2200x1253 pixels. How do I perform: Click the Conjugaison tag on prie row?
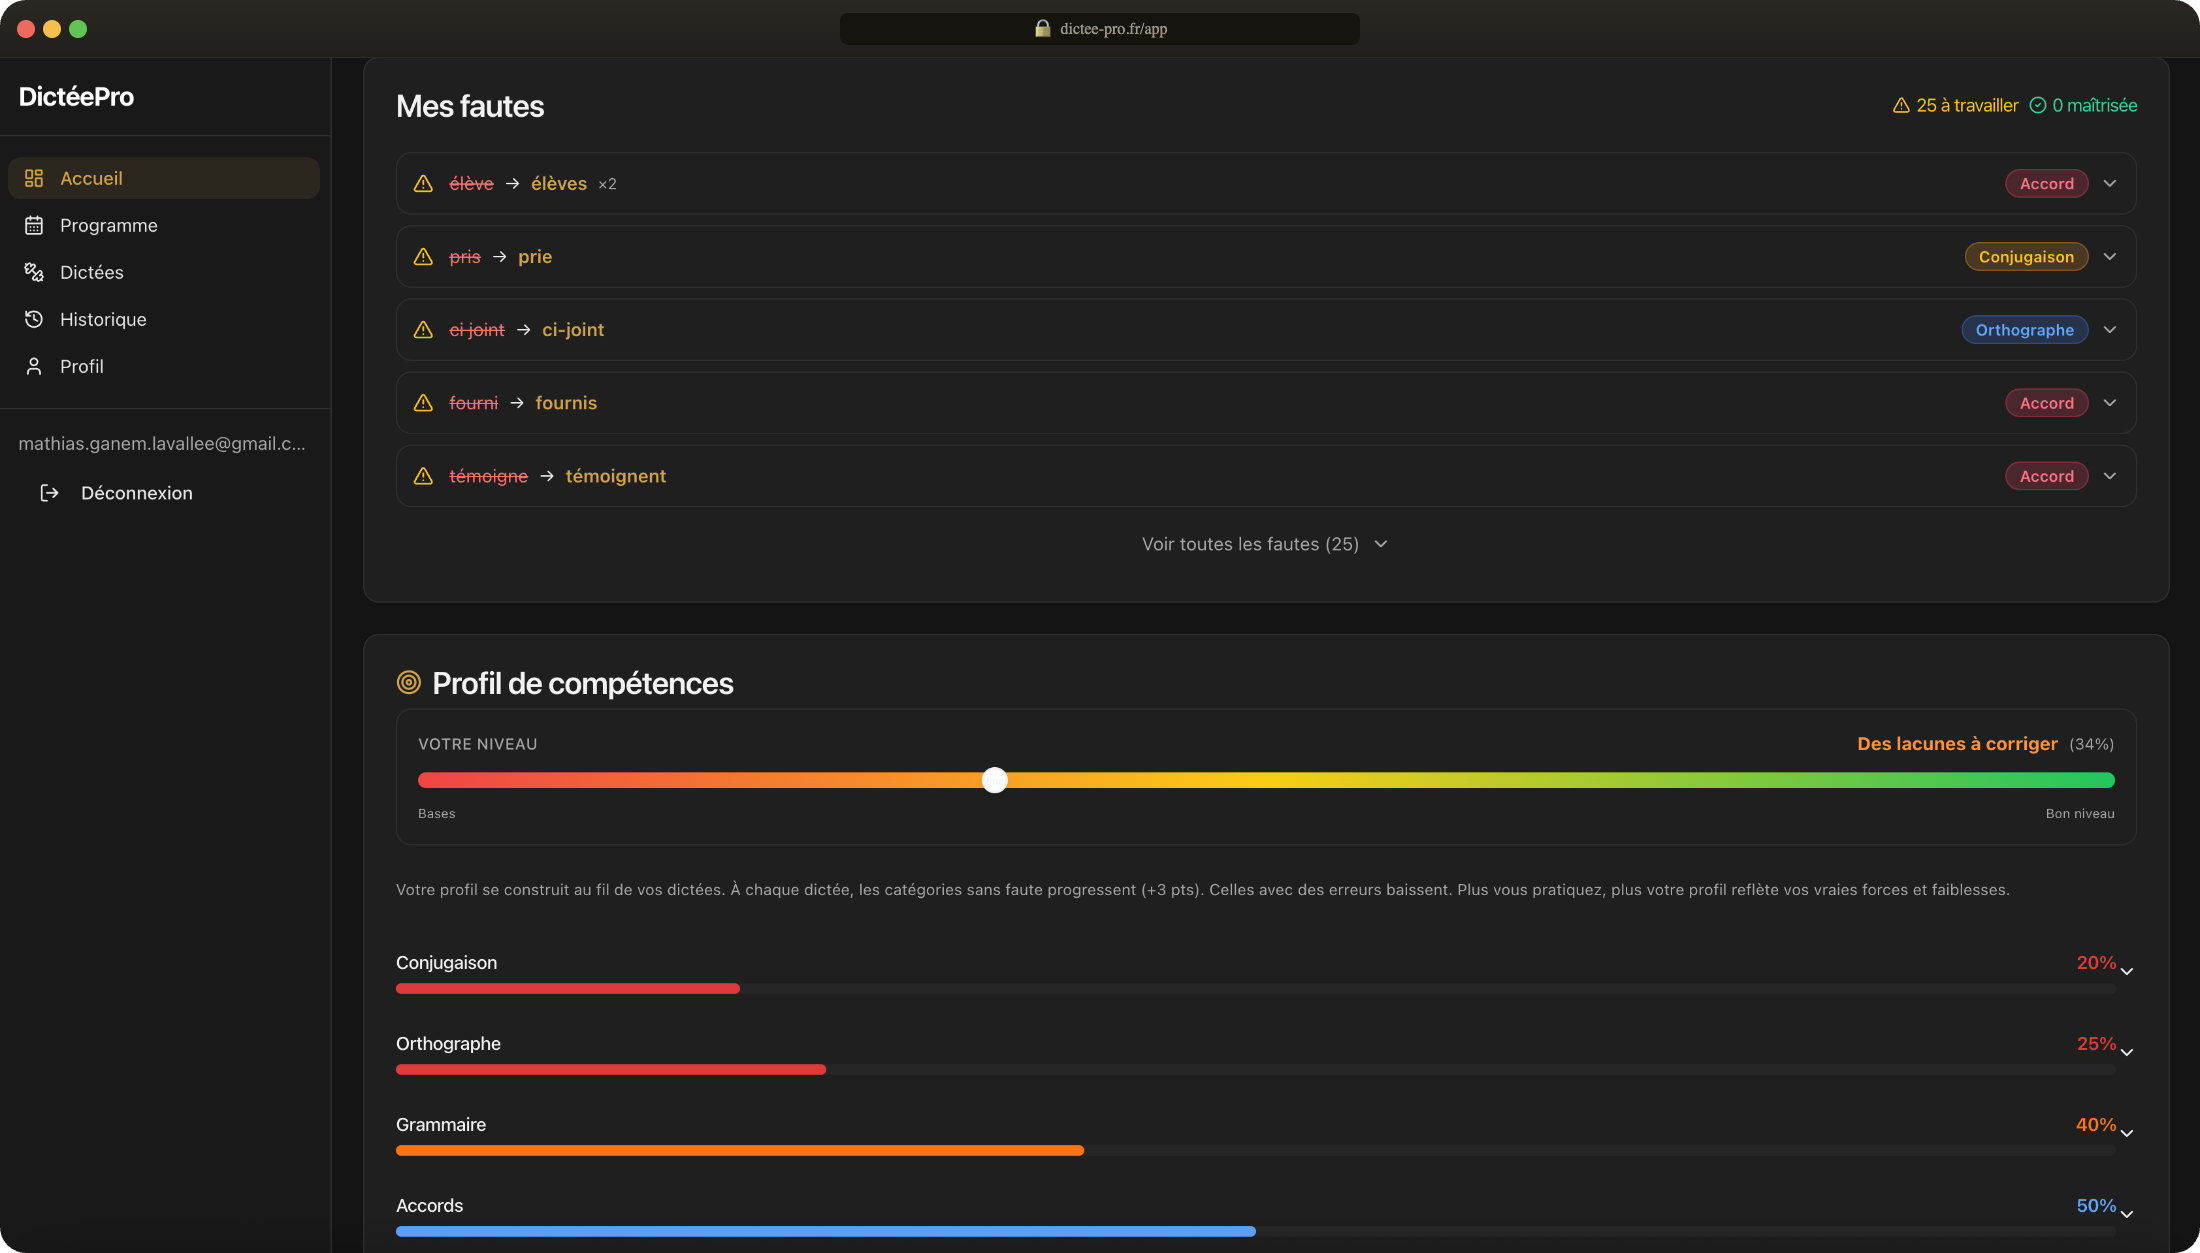tap(2026, 257)
